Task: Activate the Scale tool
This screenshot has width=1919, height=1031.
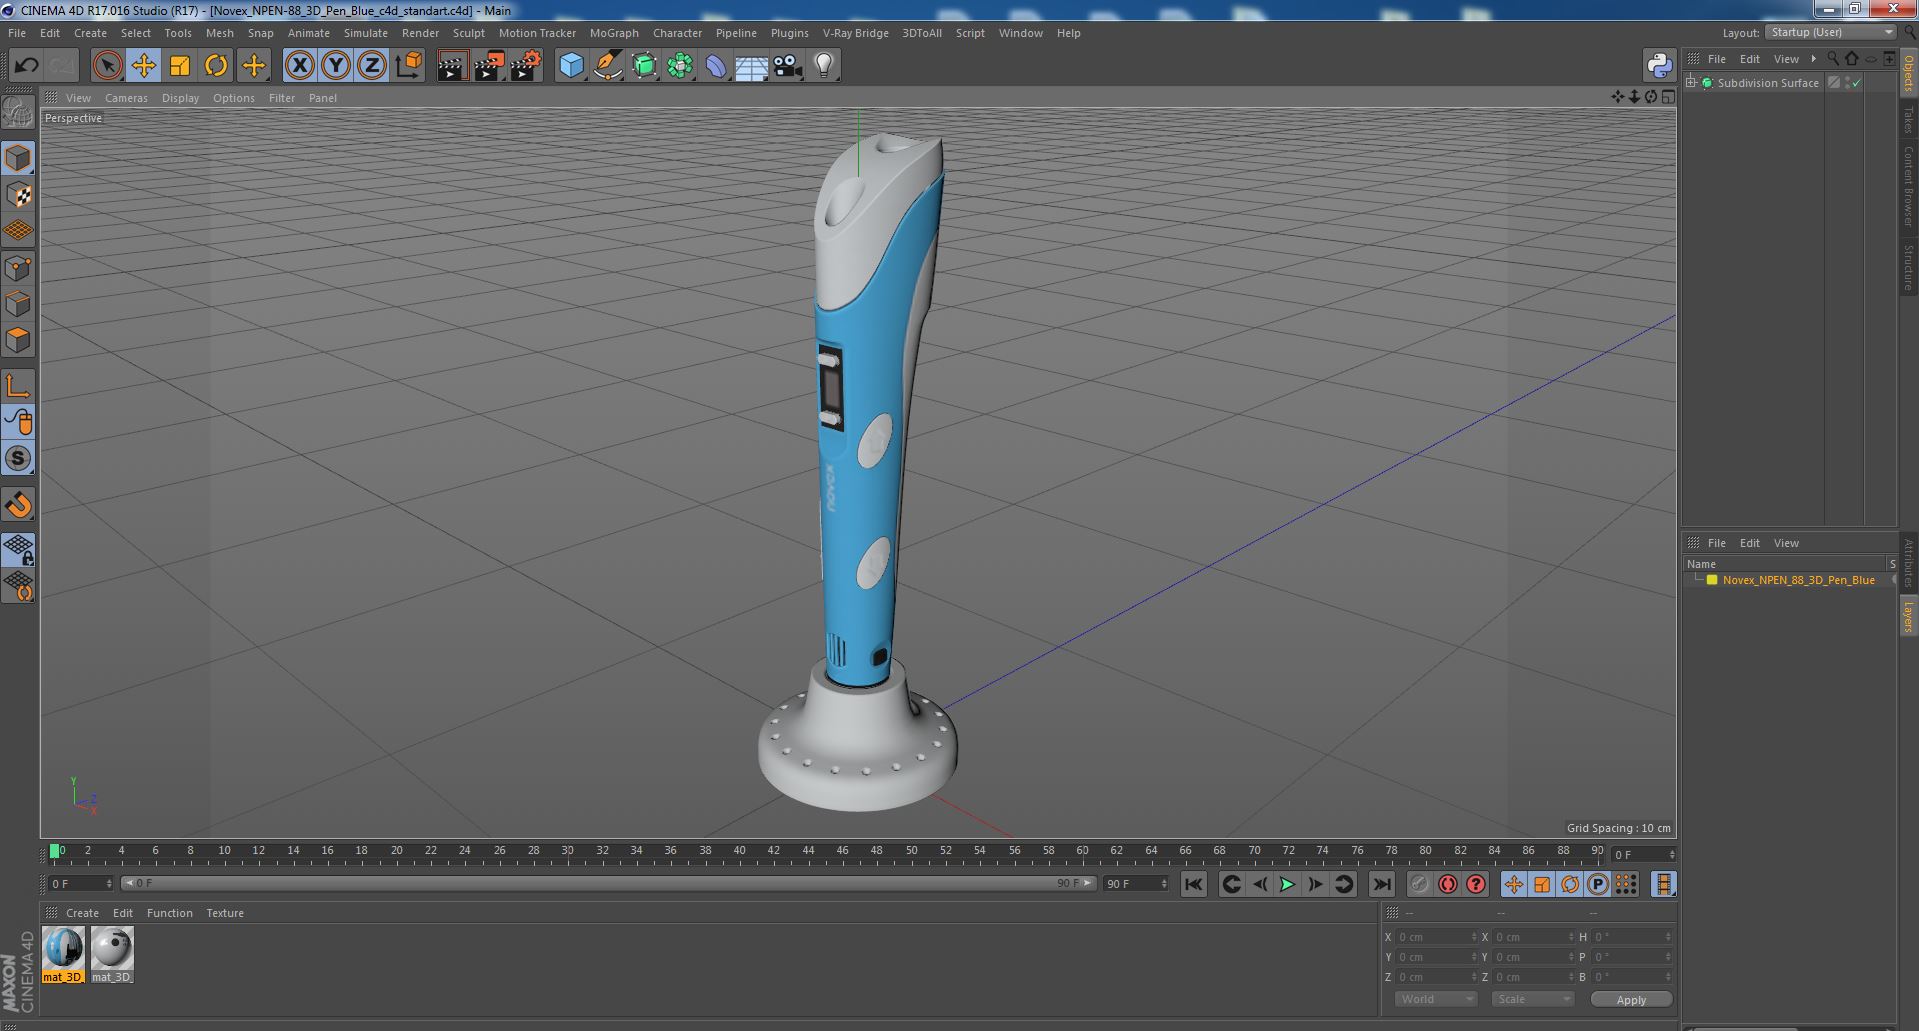Action: (180, 66)
